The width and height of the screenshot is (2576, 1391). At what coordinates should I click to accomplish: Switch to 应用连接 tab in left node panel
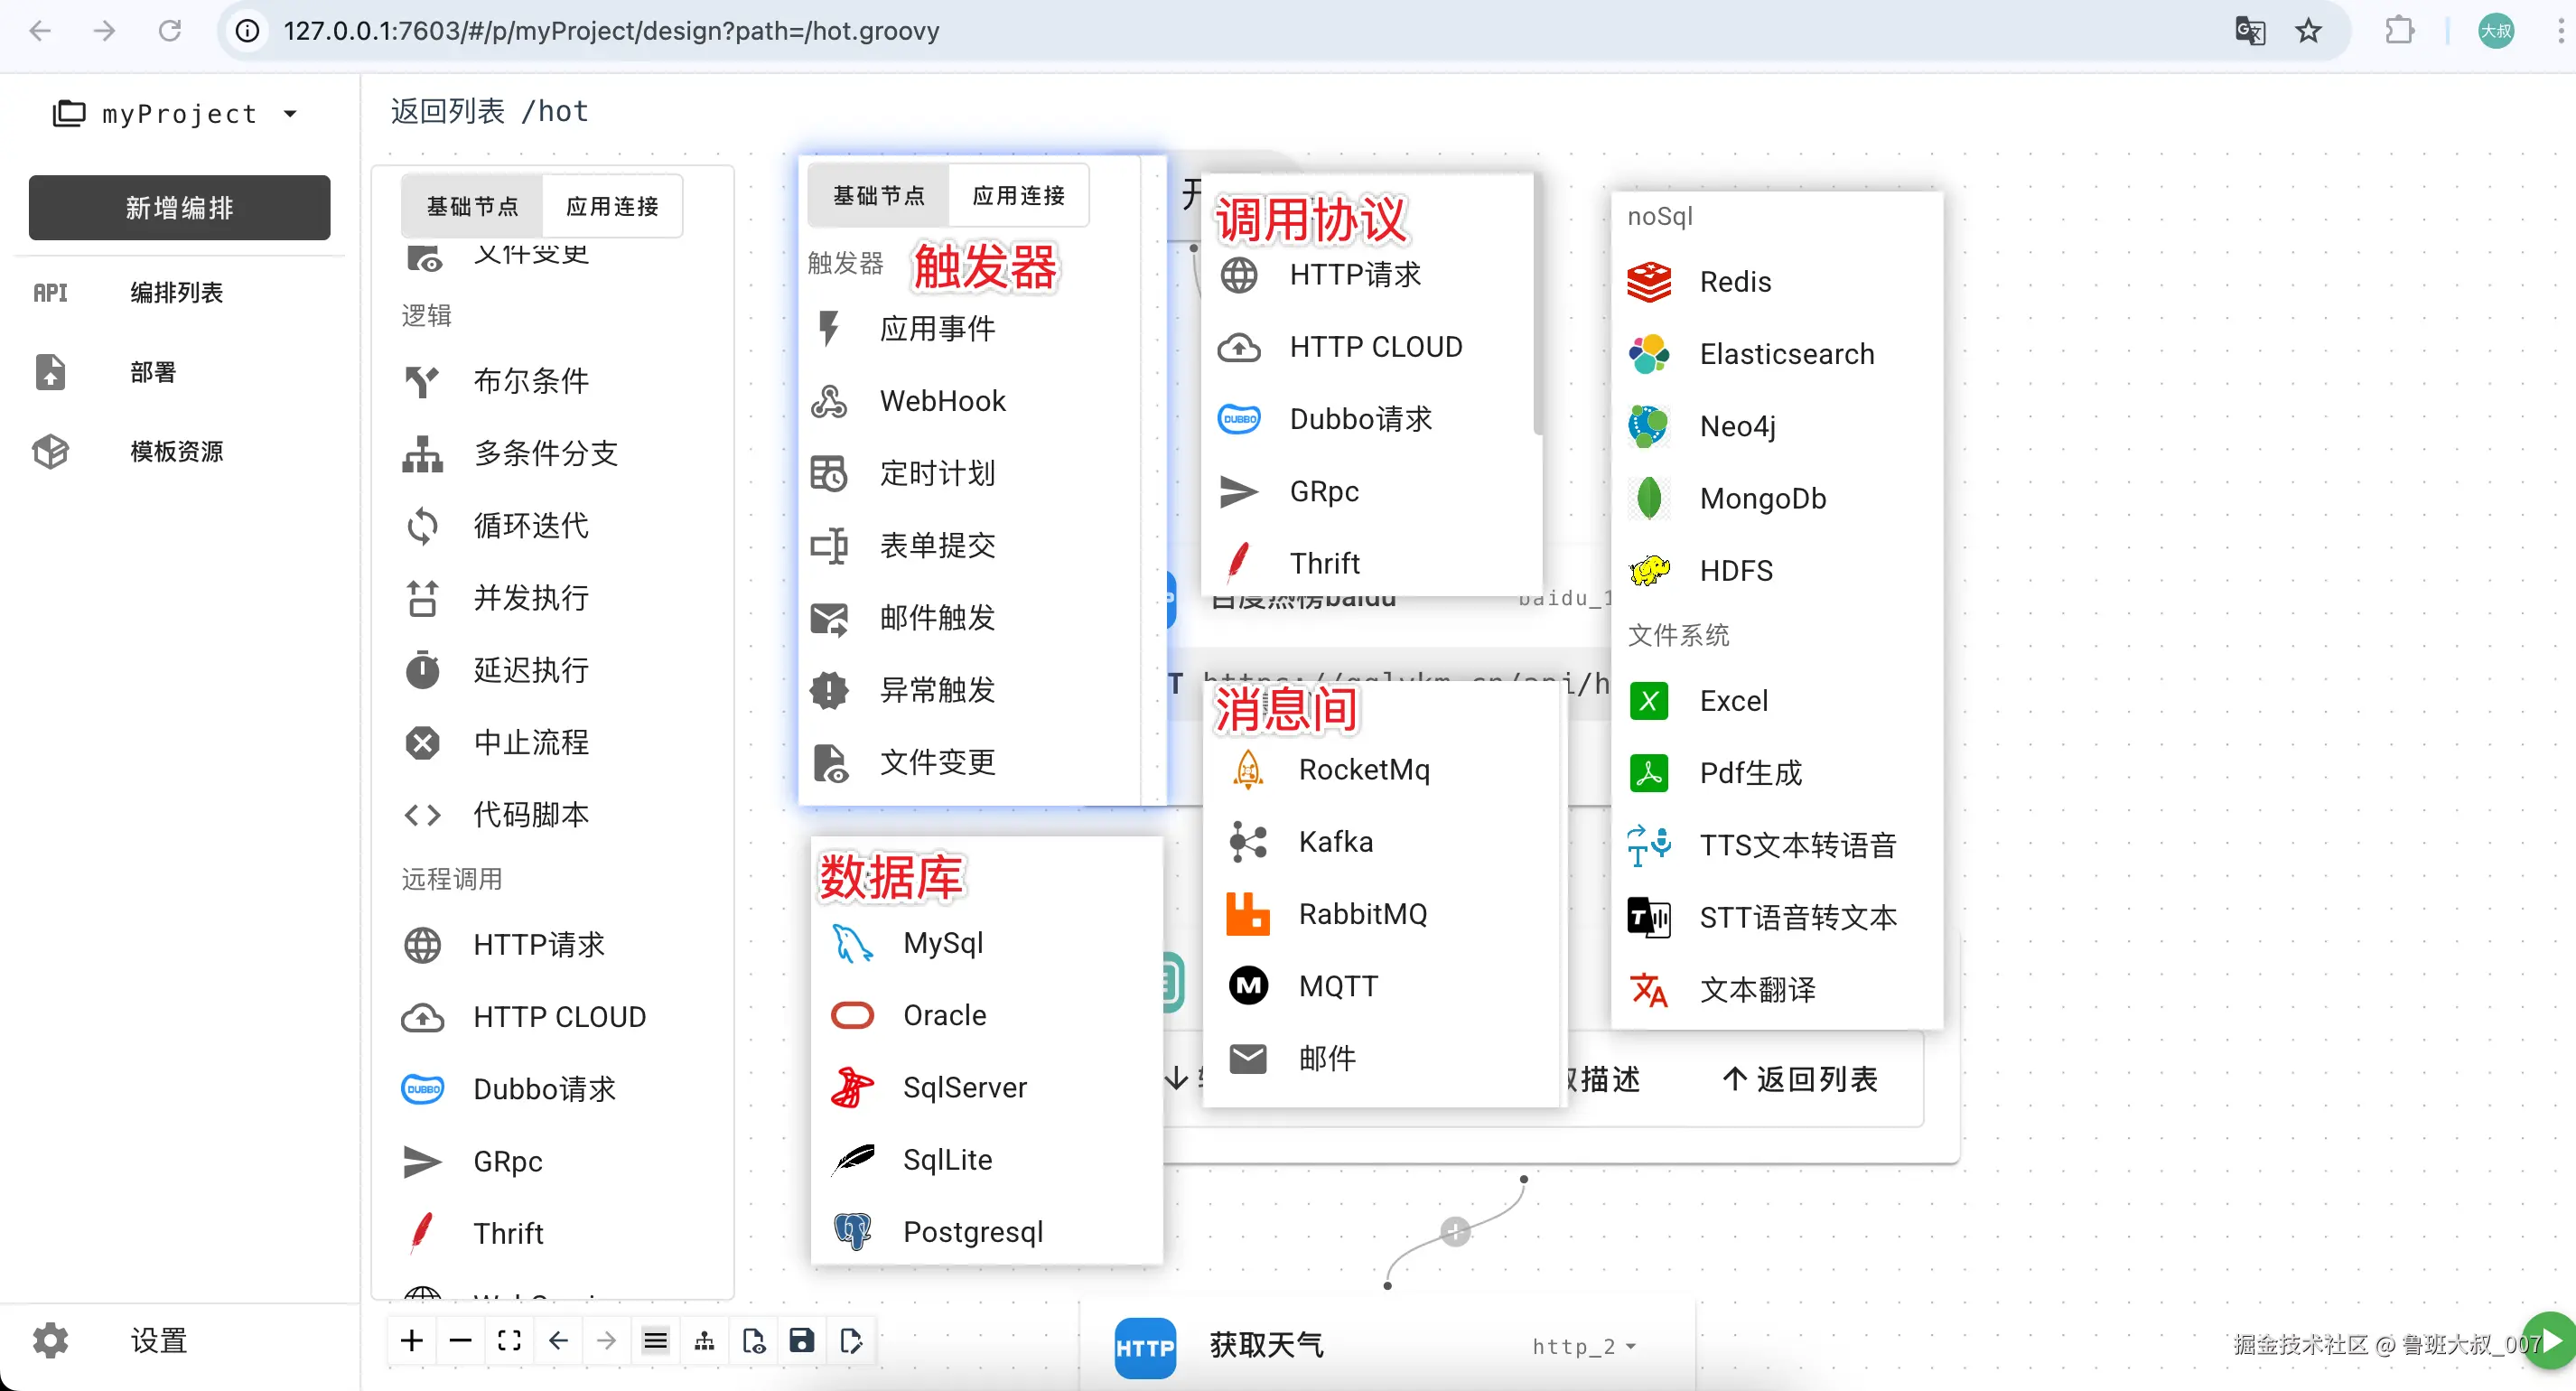point(612,206)
